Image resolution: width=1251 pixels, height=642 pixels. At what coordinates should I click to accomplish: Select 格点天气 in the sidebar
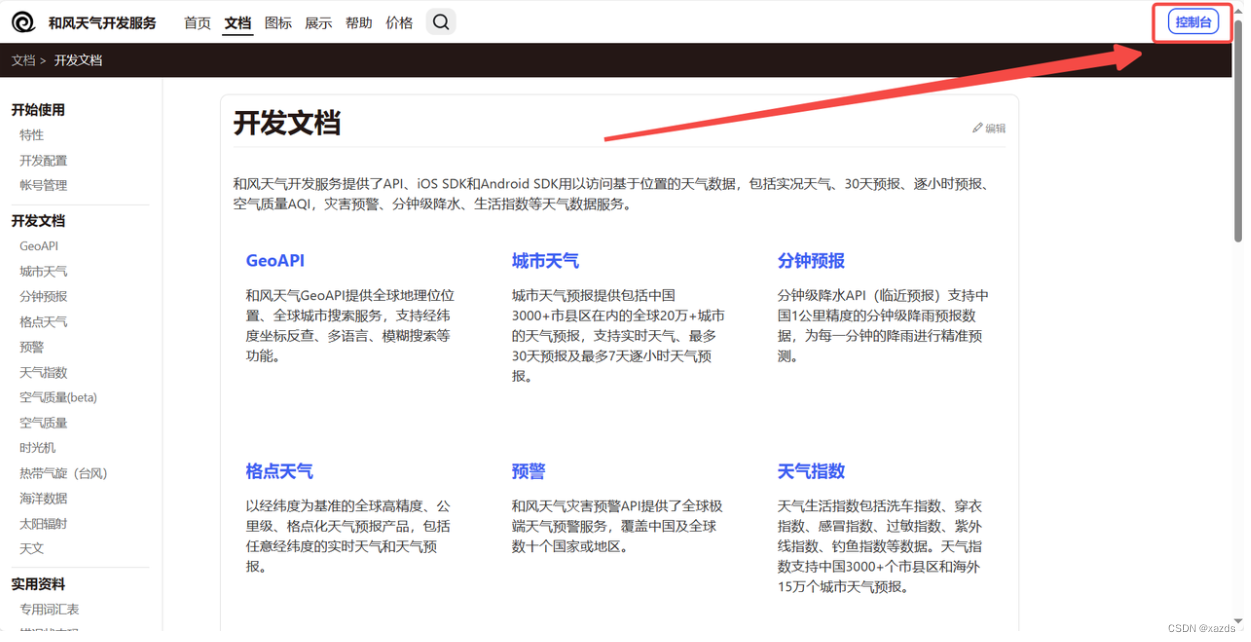coord(44,322)
